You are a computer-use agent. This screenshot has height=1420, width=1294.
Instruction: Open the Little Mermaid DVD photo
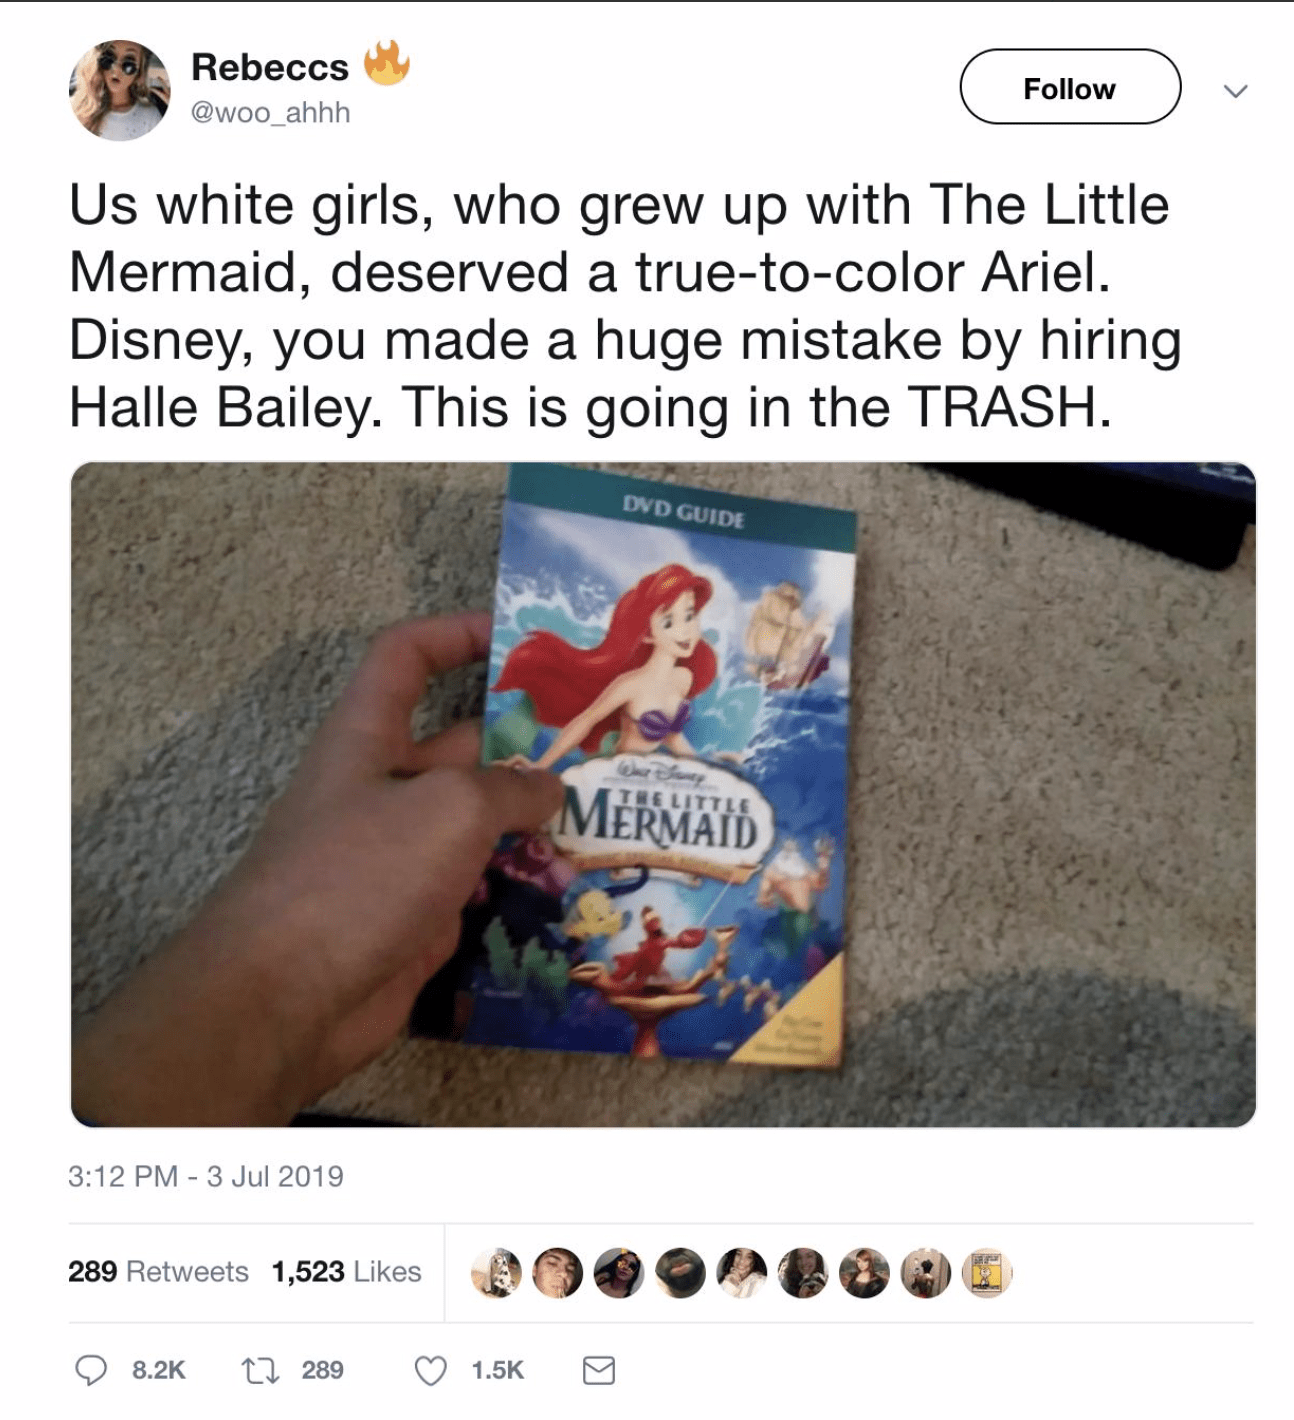(x=663, y=795)
